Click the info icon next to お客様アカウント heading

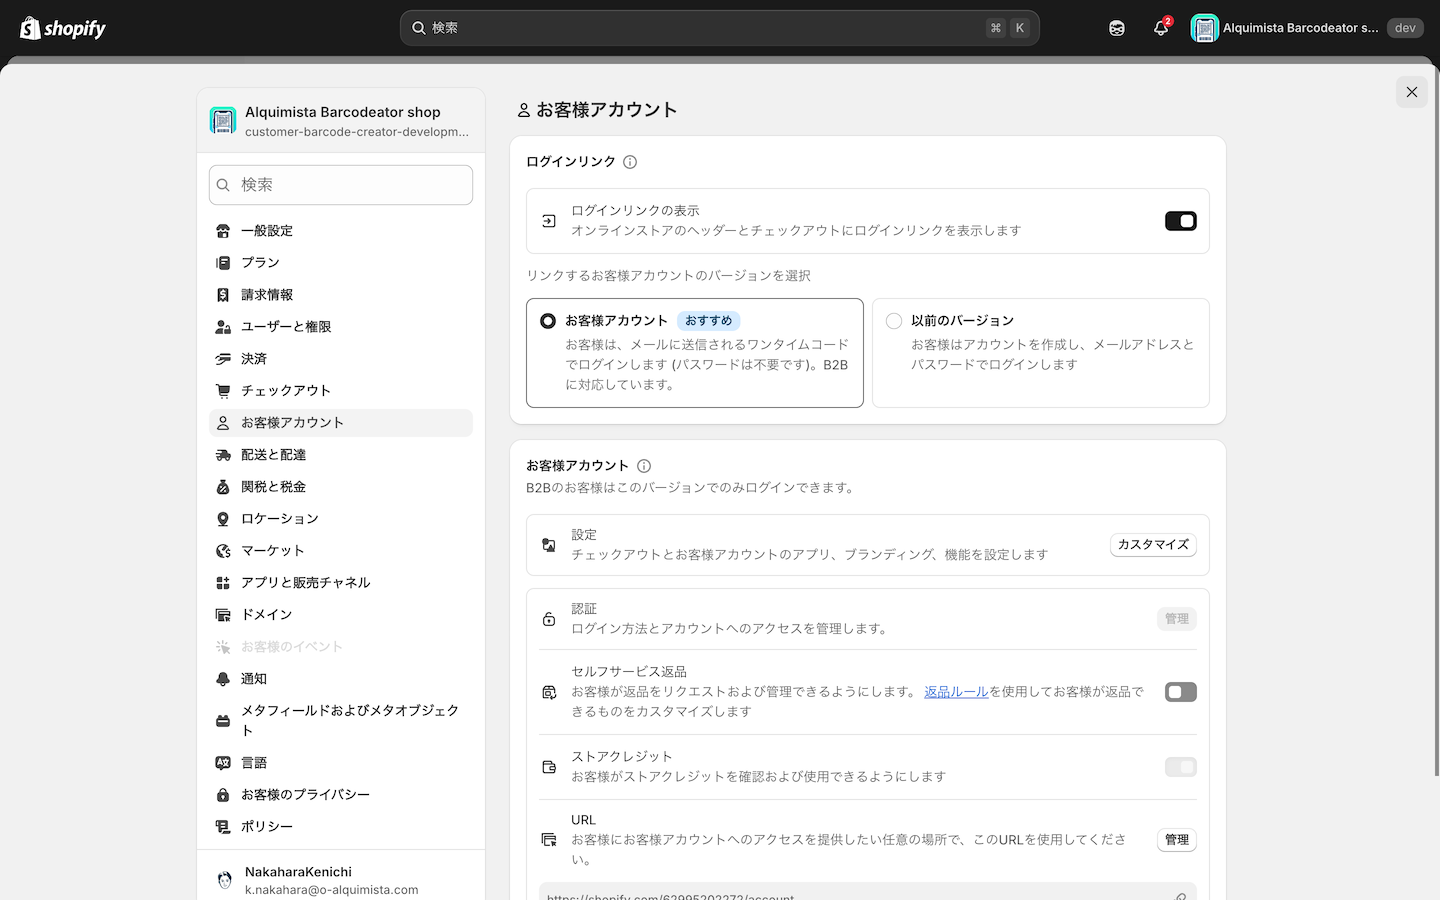point(644,466)
